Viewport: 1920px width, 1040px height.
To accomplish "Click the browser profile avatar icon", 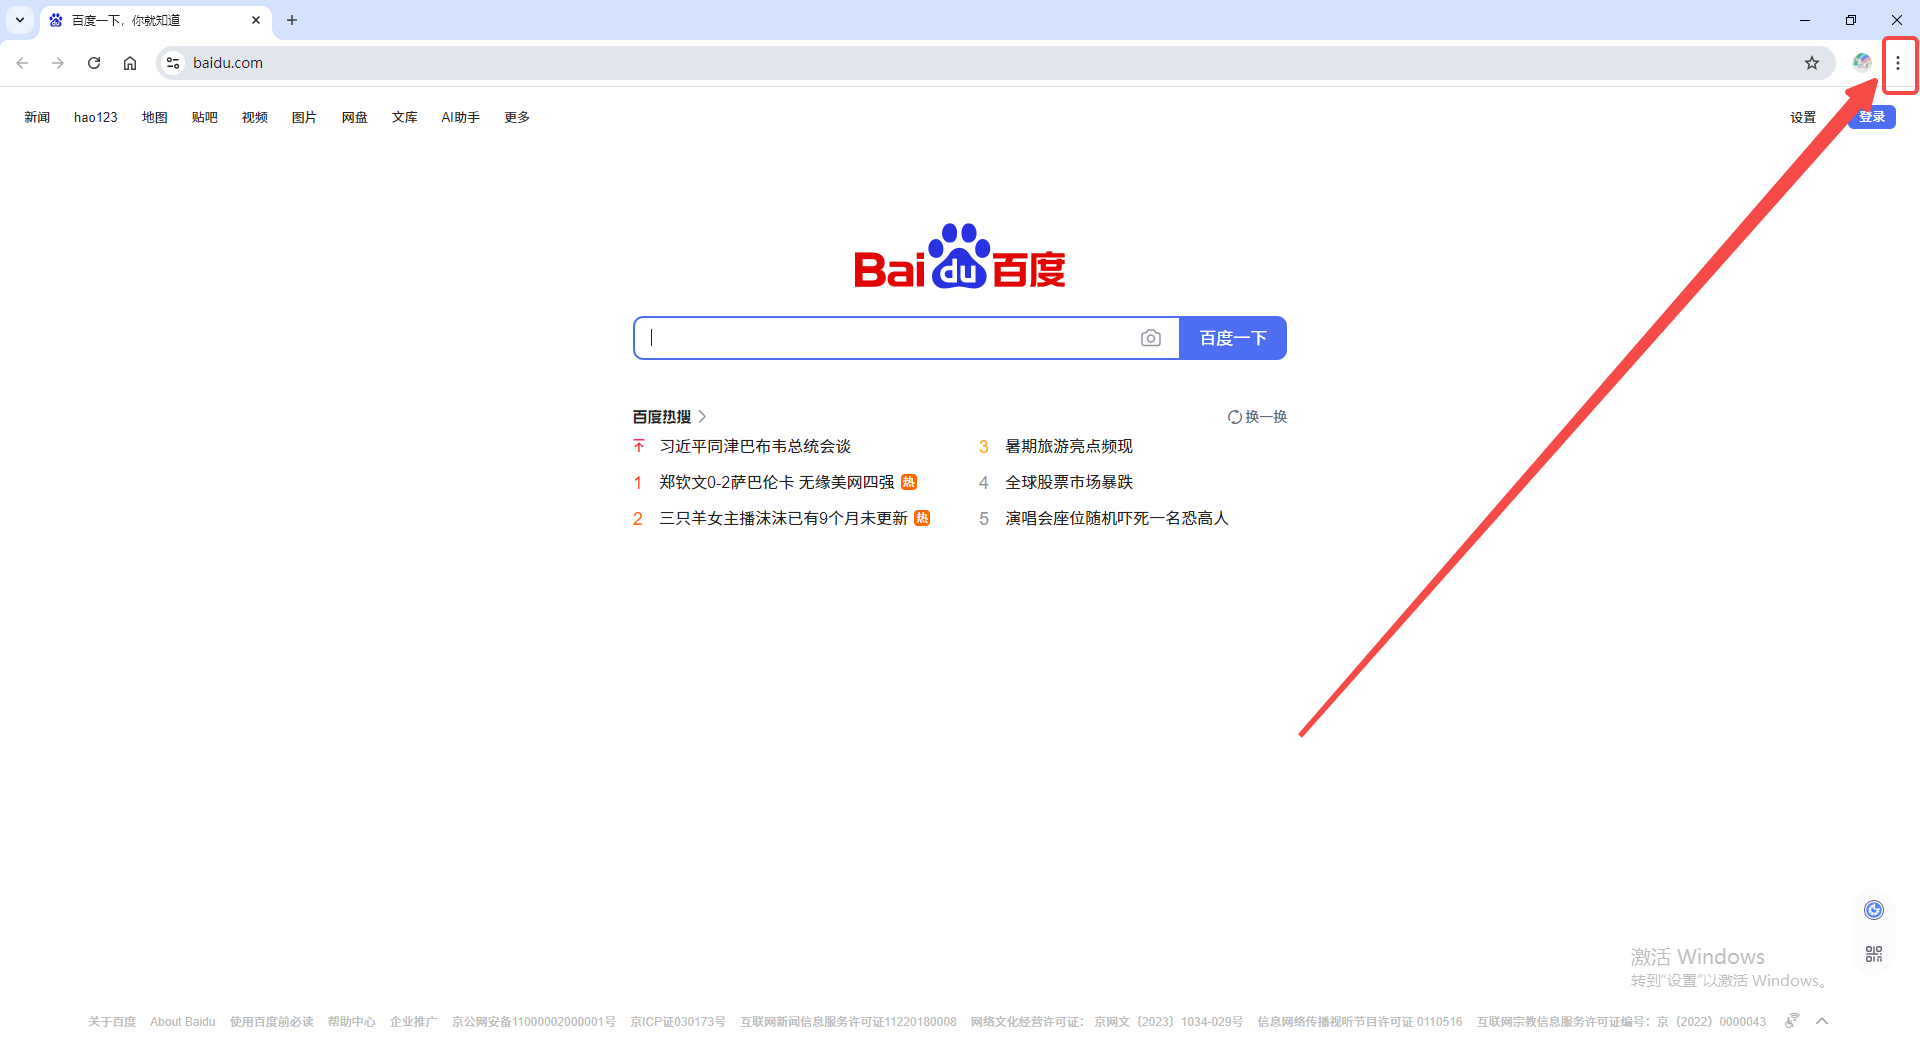I will 1861,63.
